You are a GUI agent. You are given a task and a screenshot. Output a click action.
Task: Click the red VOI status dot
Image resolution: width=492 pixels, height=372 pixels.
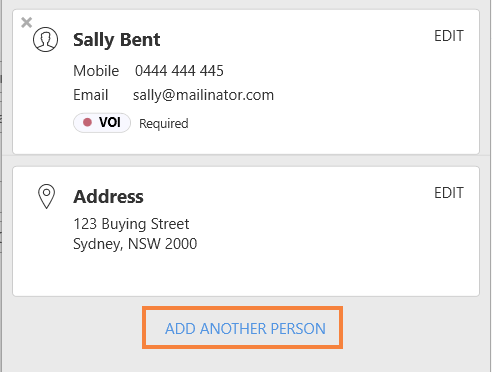pyautogui.click(x=87, y=122)
